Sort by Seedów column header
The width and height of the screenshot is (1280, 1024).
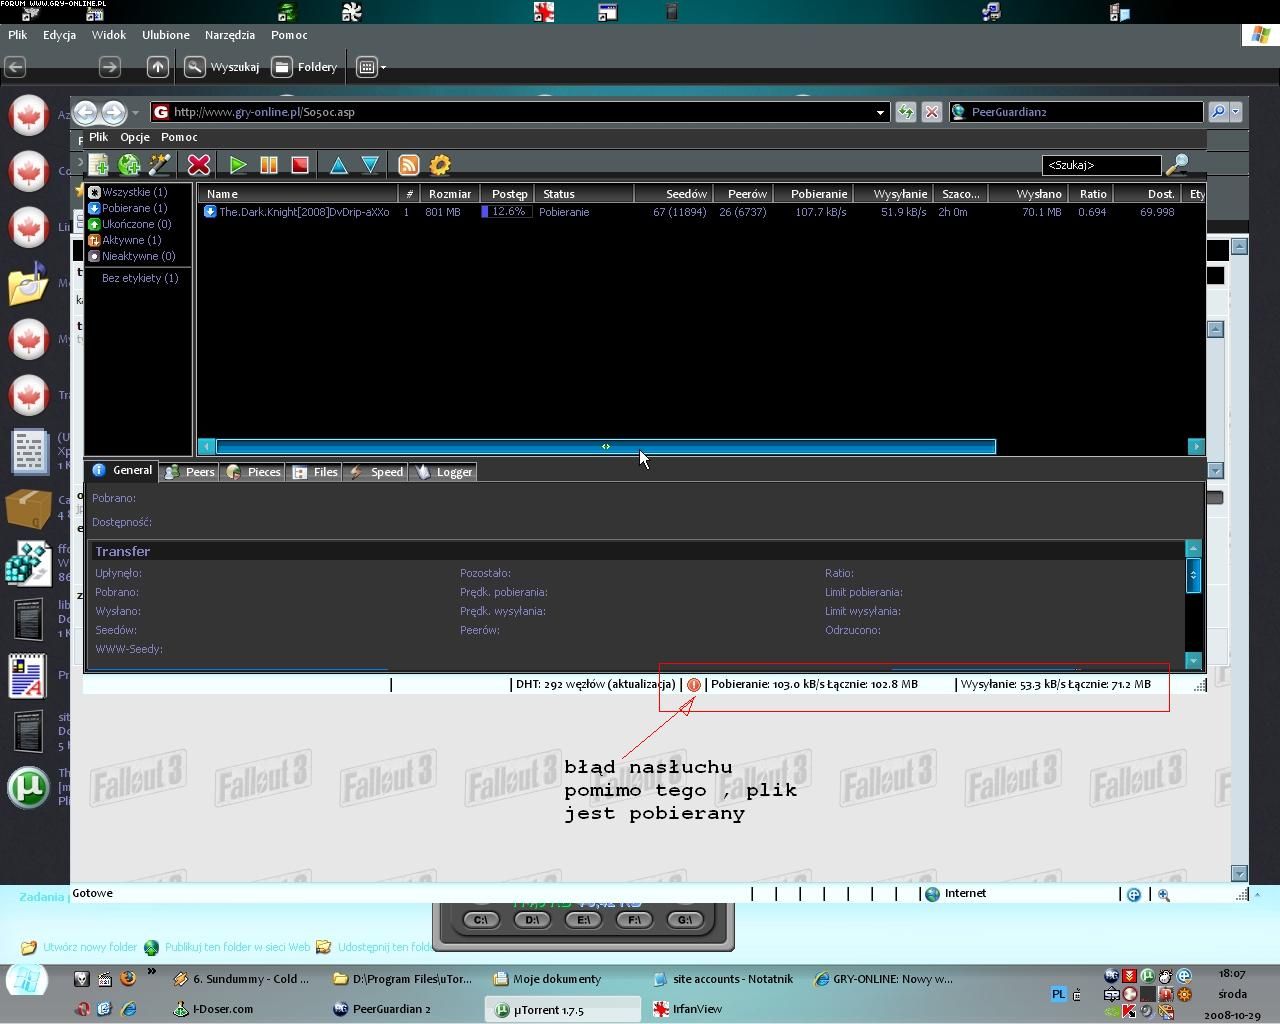(675, 194)
